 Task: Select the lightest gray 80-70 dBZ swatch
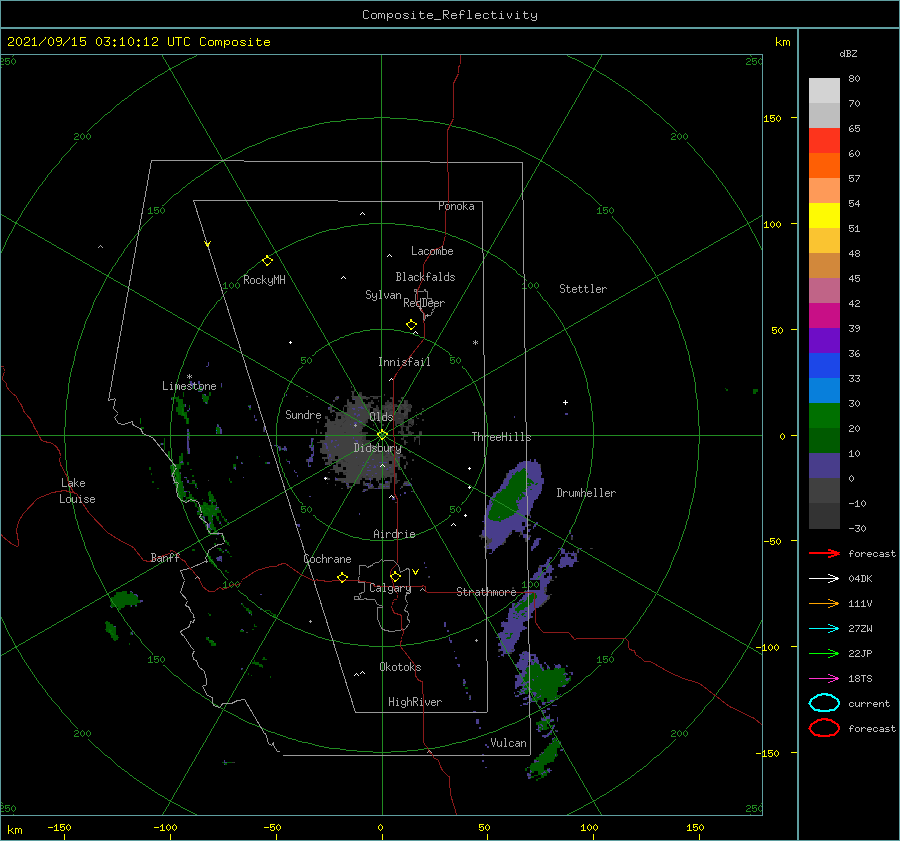pos(824,91)
